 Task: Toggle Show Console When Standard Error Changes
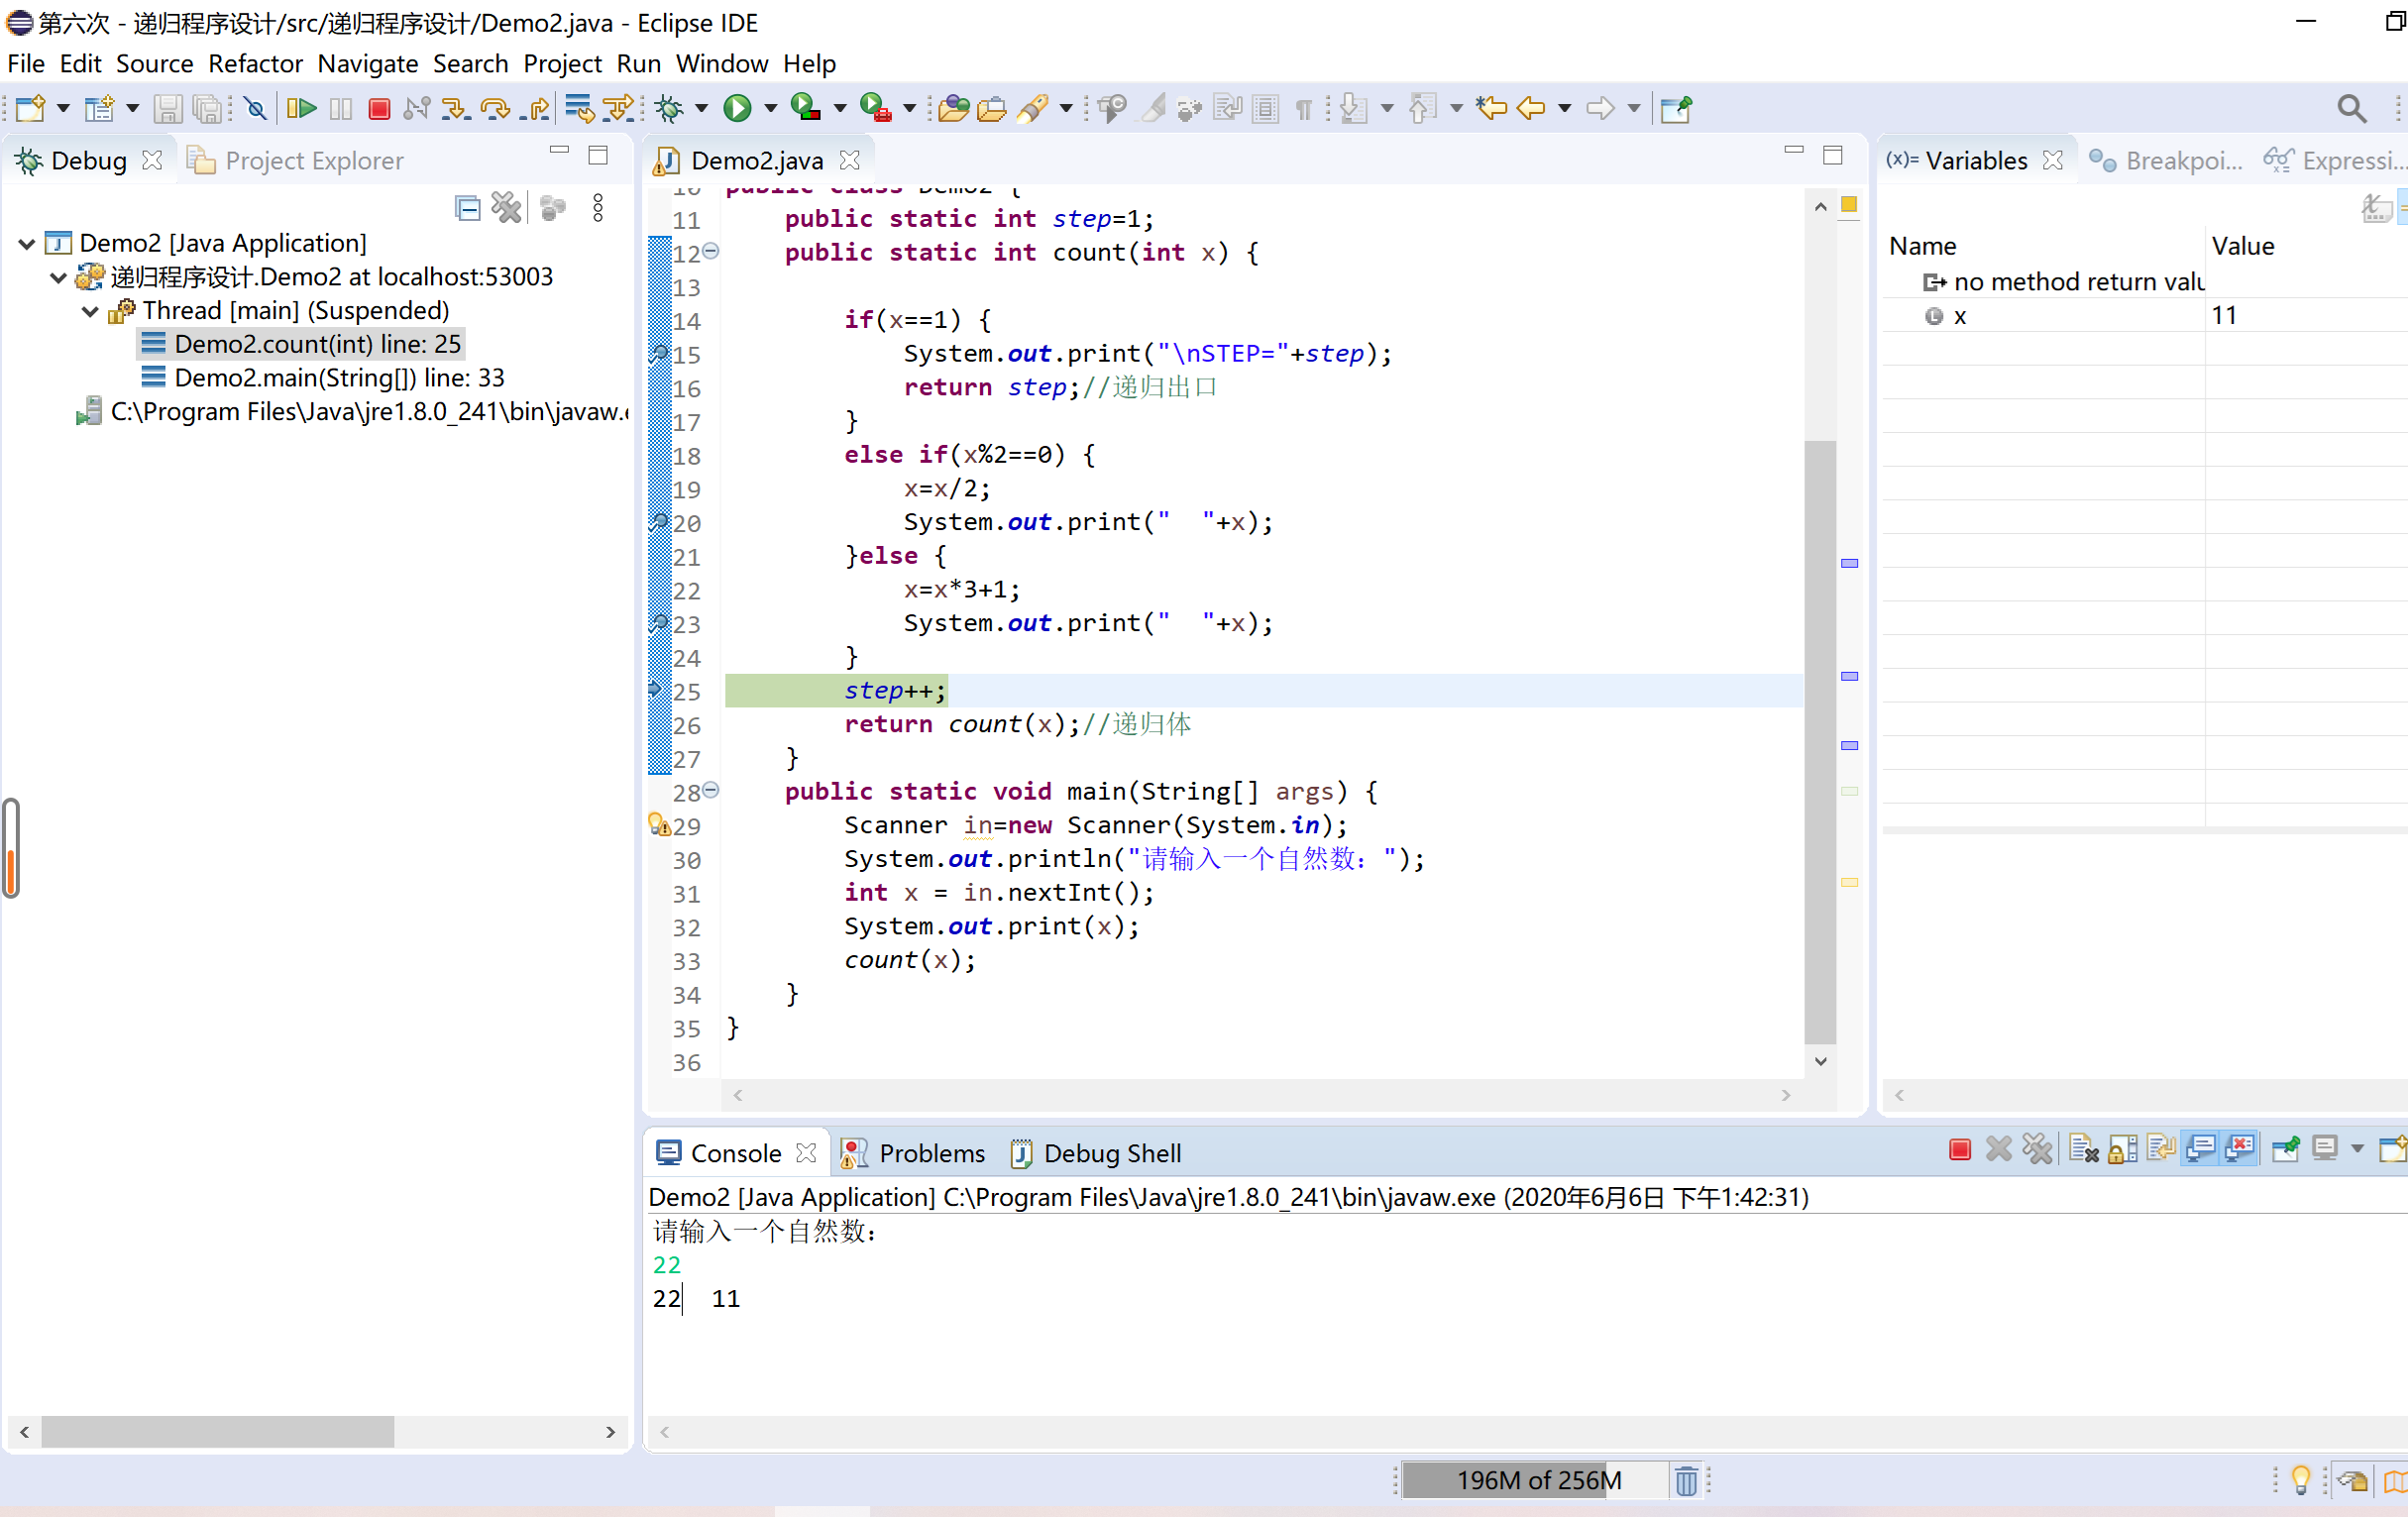coord(2240,1150)
